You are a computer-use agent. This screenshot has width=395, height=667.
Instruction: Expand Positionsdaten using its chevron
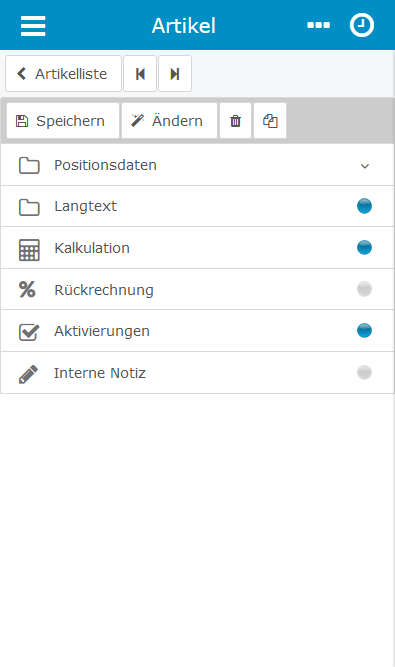[x=365, y=166]
